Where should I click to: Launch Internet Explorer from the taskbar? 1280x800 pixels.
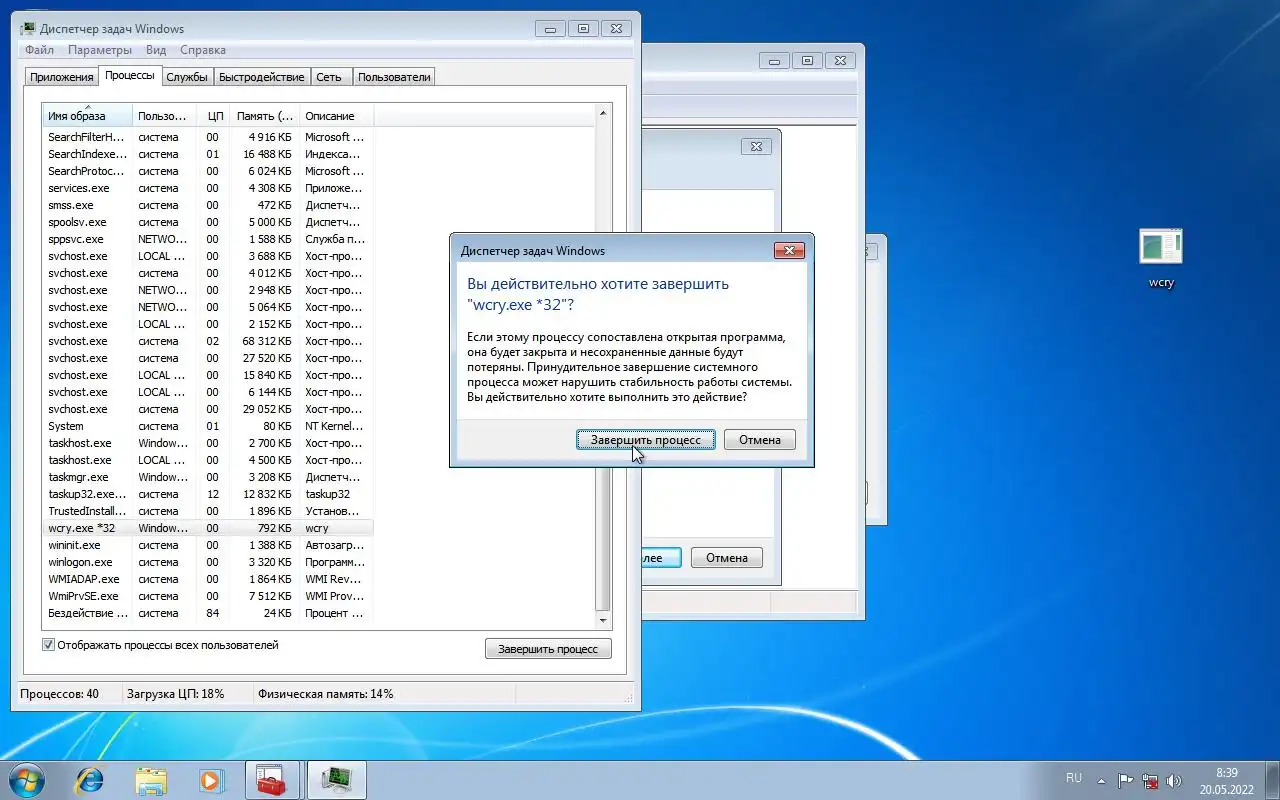point(89,780)
